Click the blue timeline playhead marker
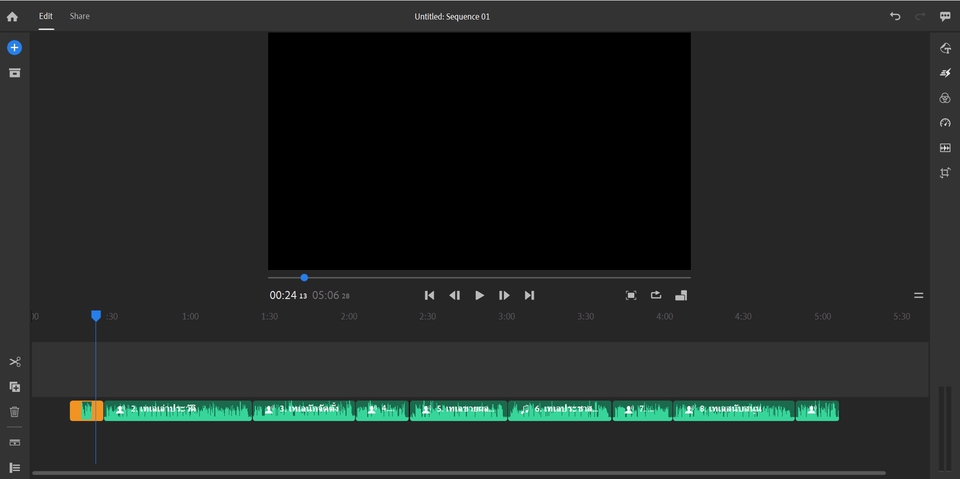The width and height of the screenshot is (960, 479). tap(96, 315)
